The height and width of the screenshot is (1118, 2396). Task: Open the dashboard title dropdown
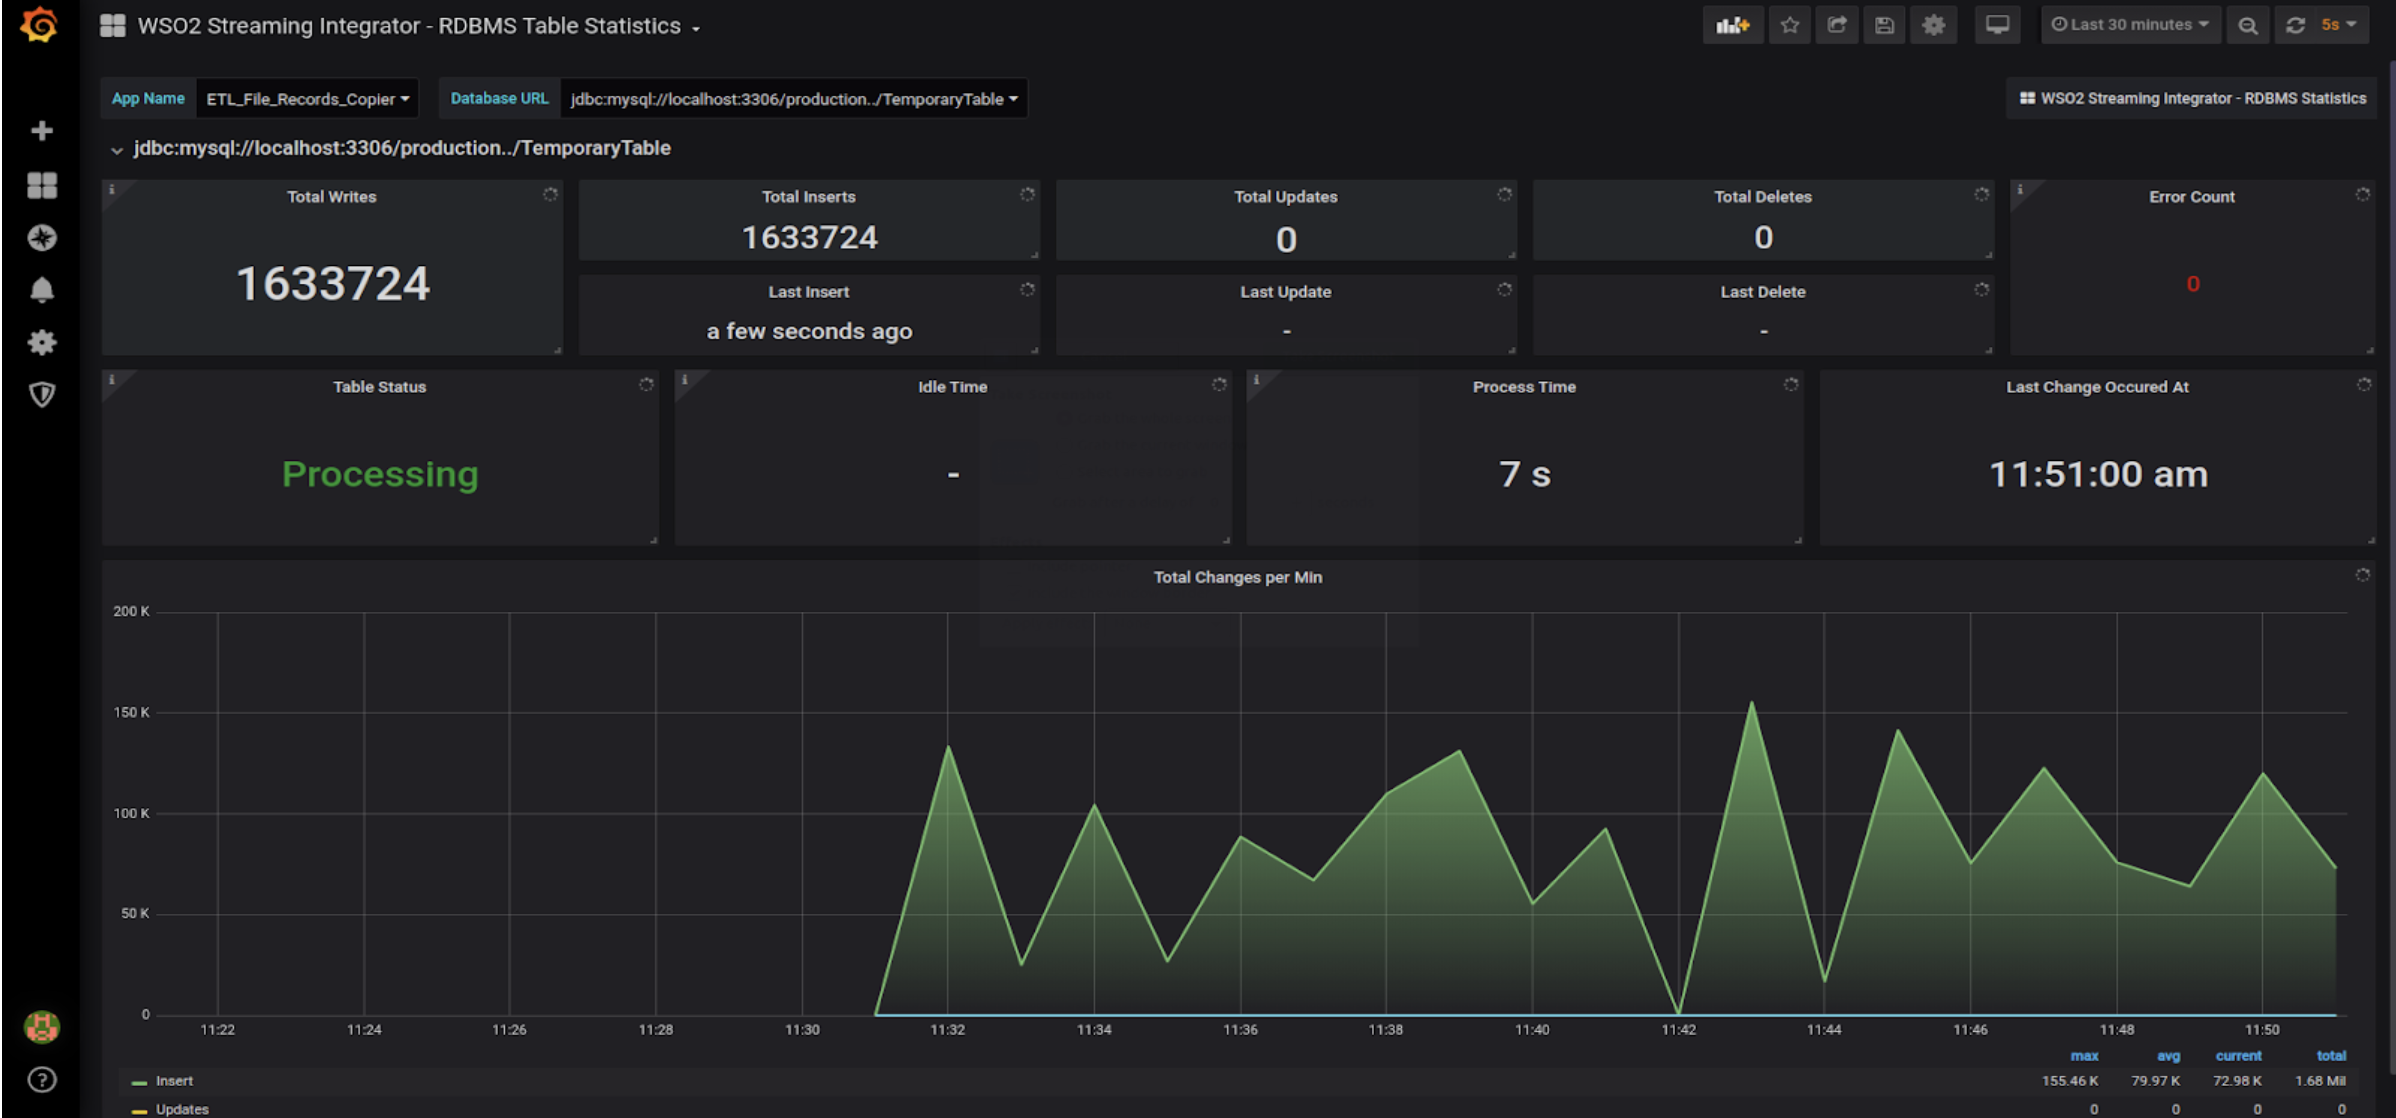tap(419, 26)
